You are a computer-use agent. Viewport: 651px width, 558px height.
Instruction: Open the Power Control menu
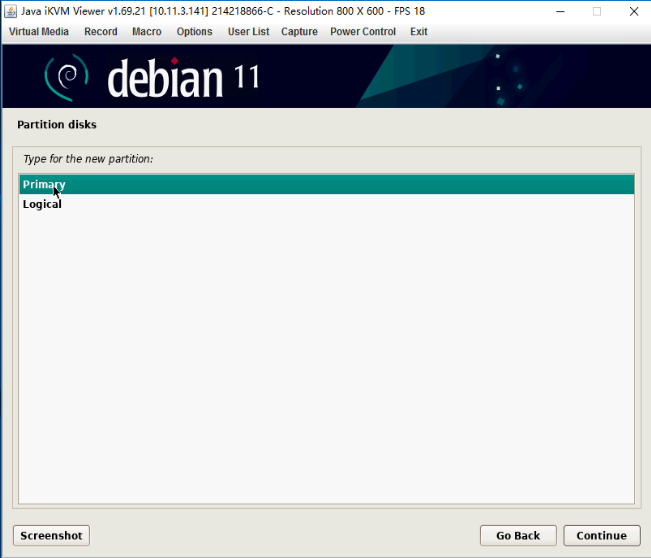point(363,32)
